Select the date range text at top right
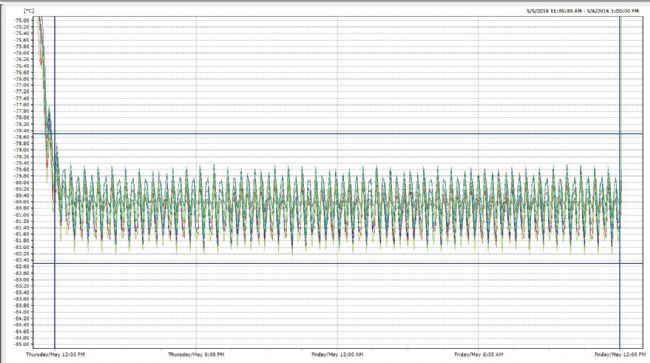This screenshot has width=650, height=363. click(x=583, y=11)
